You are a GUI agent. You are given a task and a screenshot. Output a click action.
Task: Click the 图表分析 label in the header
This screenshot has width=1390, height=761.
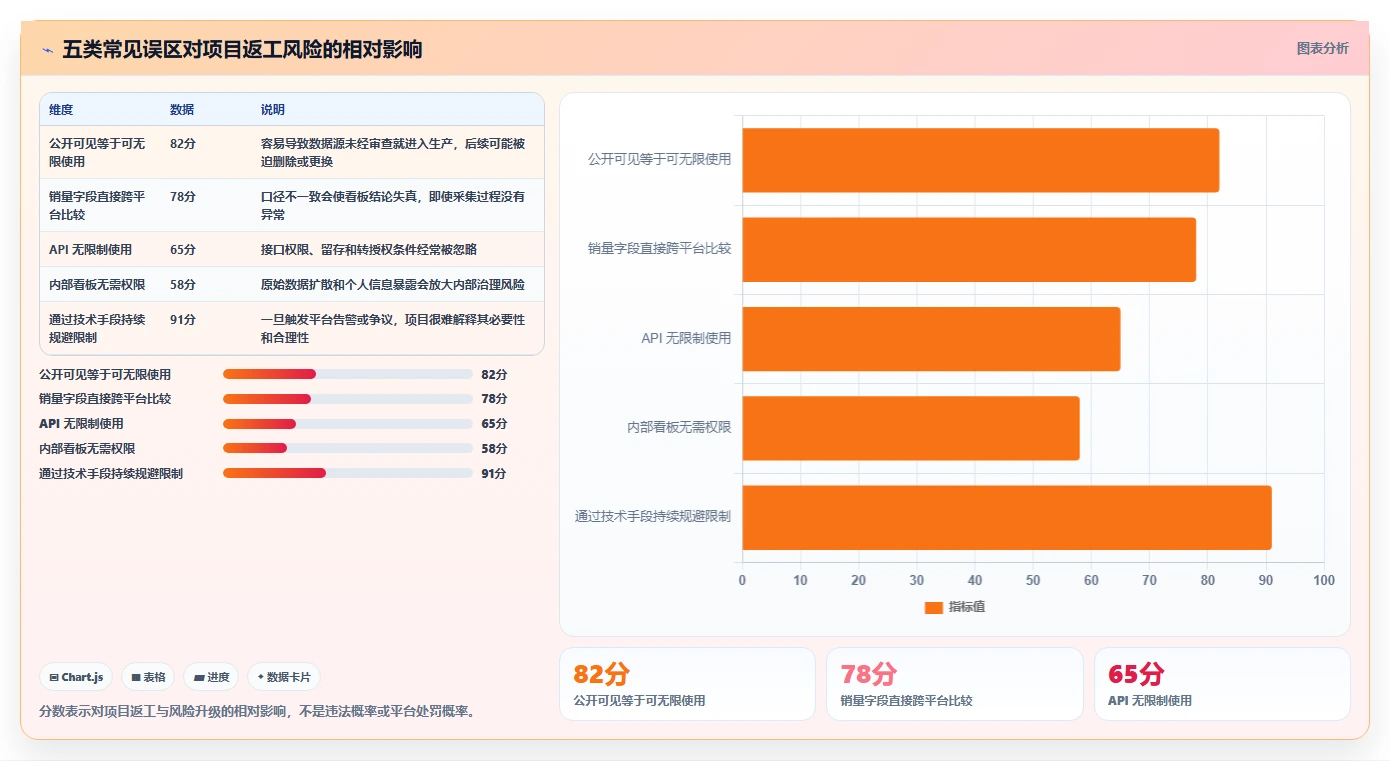[x=1322, y=48]
